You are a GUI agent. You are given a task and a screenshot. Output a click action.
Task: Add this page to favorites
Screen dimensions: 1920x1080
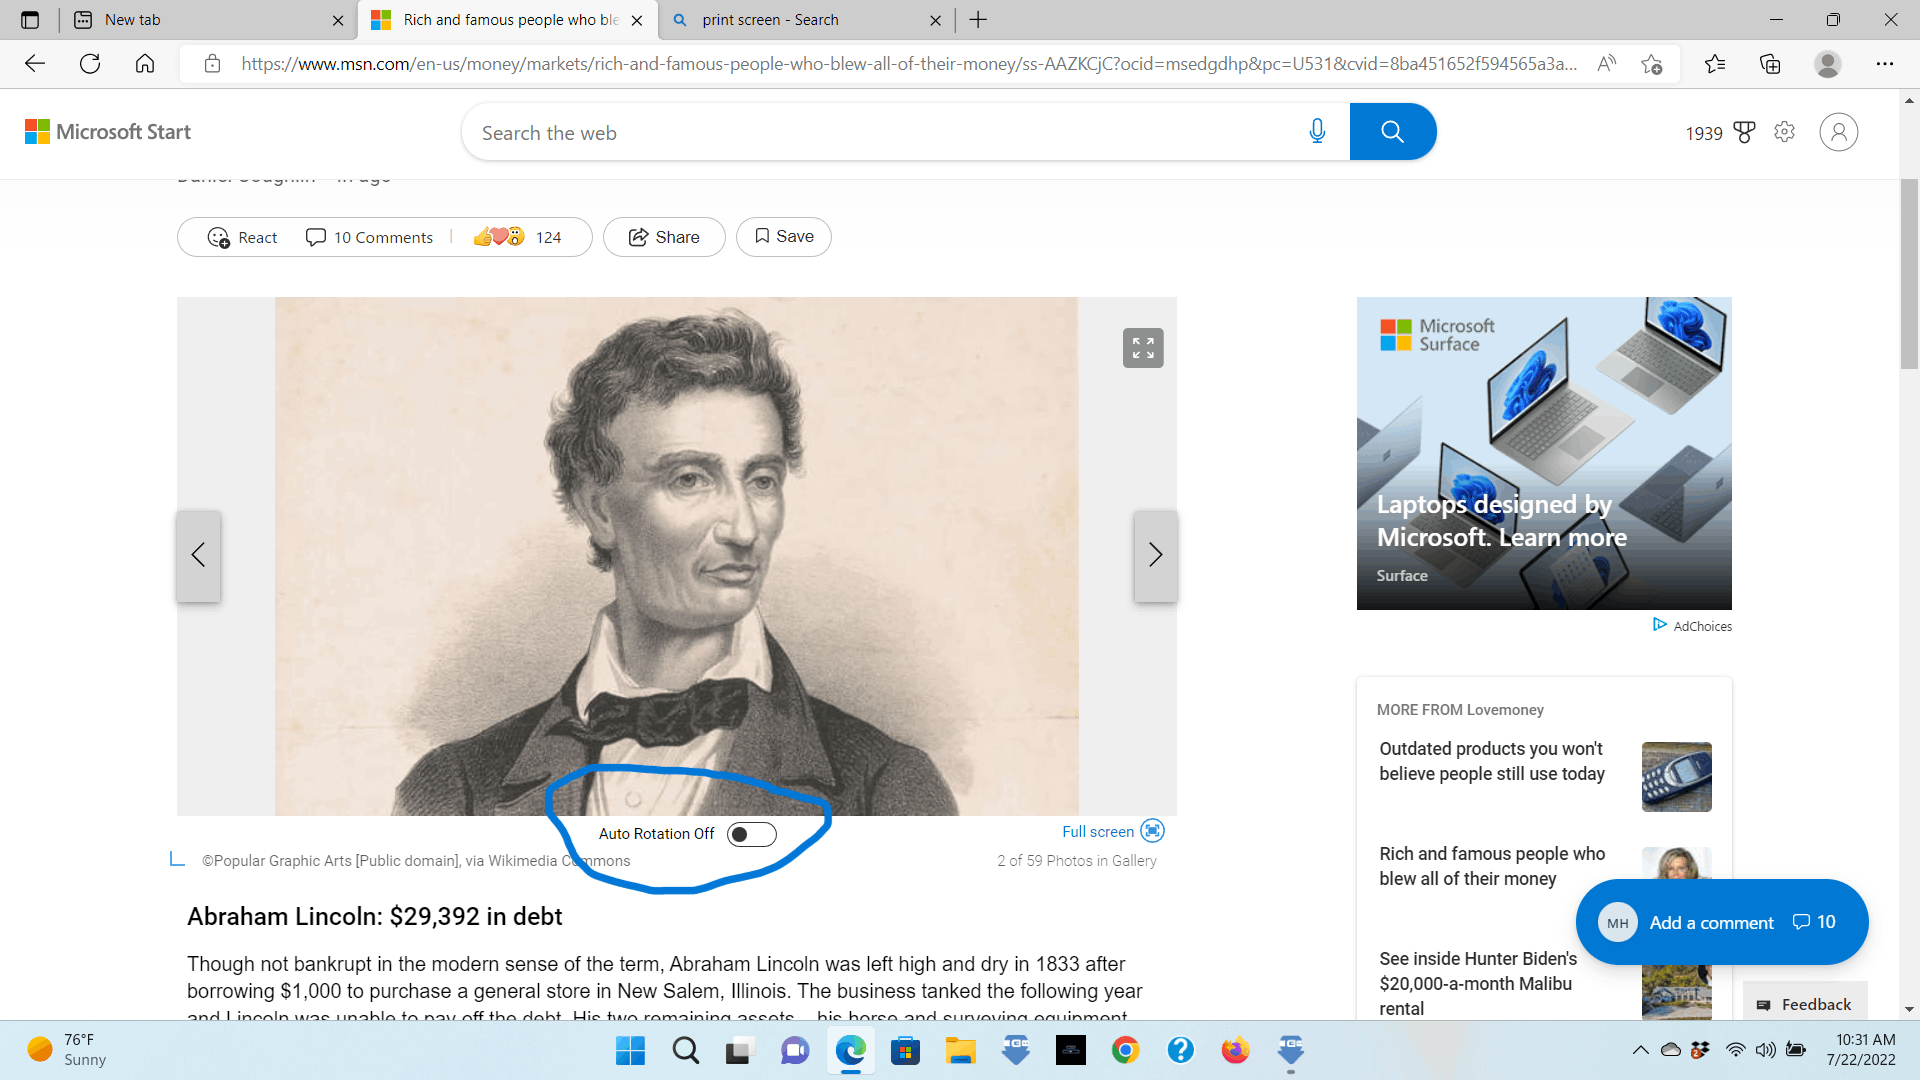pos(1651,64)
